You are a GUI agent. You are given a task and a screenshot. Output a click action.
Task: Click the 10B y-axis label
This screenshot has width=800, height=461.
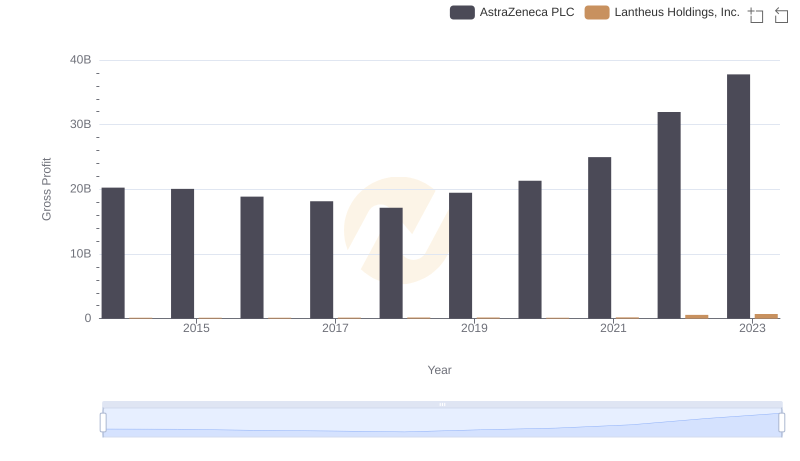81,254
